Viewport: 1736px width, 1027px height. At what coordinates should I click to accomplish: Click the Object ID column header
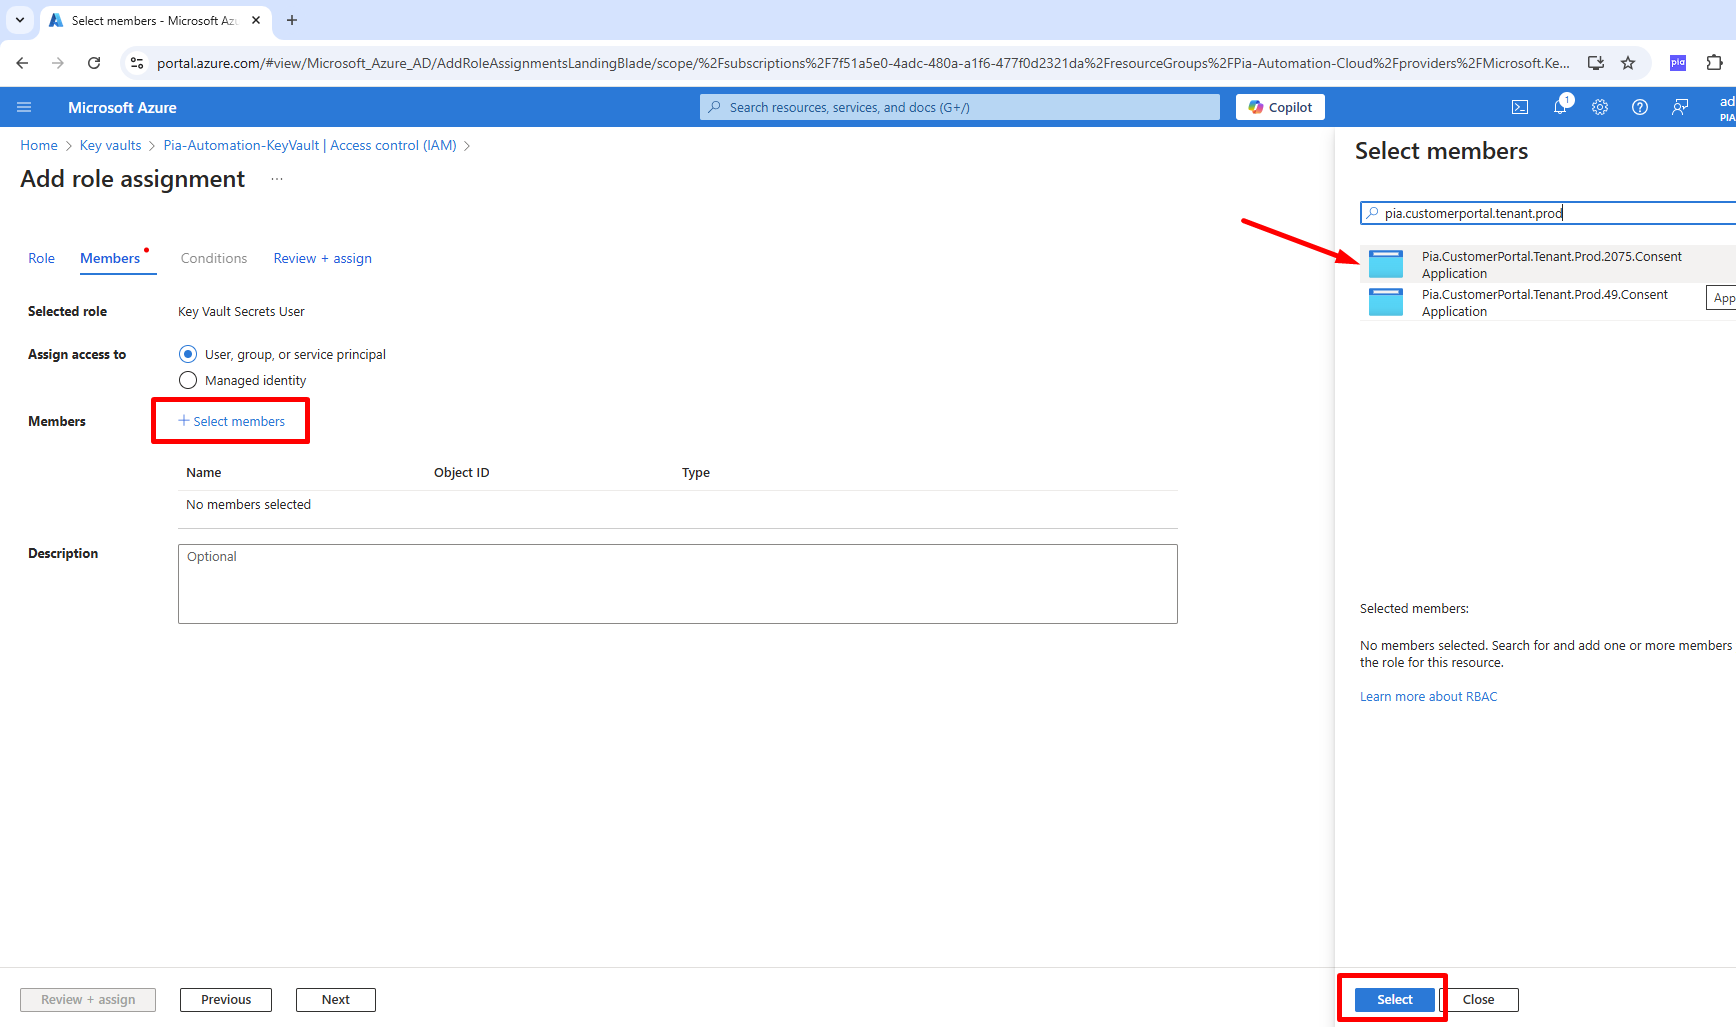[x=462, y=472]
